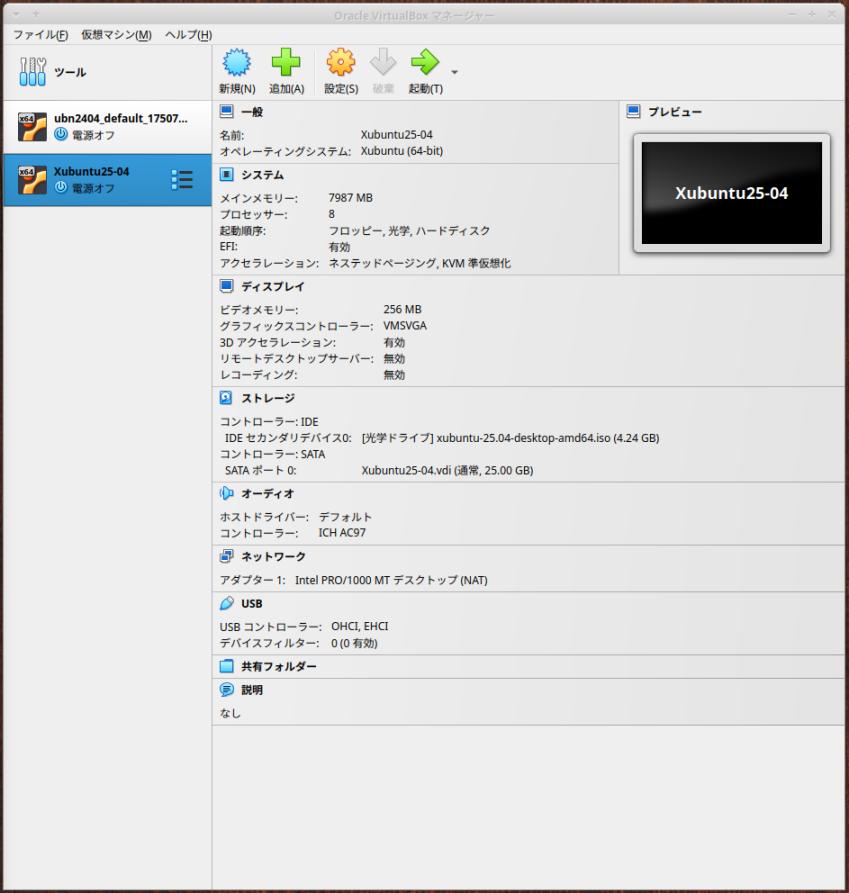Click the USB section plug icon
The width and height of the screenshot is (849, 893).
[227, 603]
